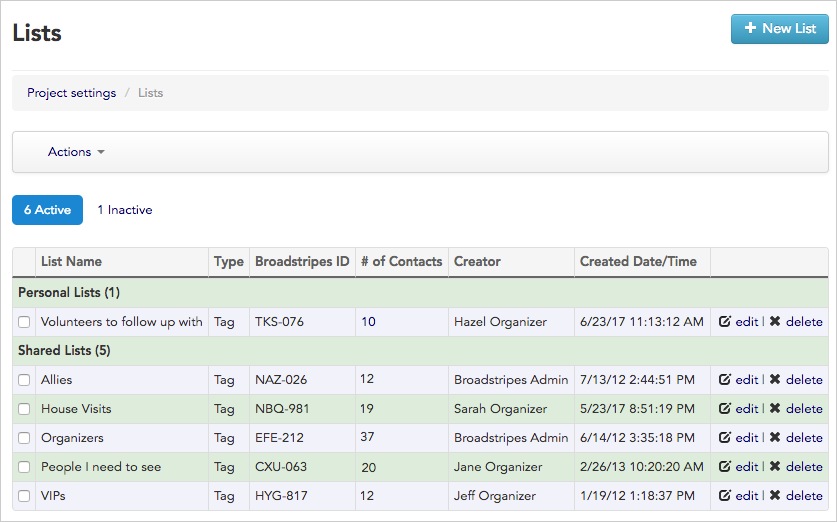Open the 10 contacts count for Volunteers
Image resolution: width=837 pixels, height=522 pixels.
[x=368, y=322]
